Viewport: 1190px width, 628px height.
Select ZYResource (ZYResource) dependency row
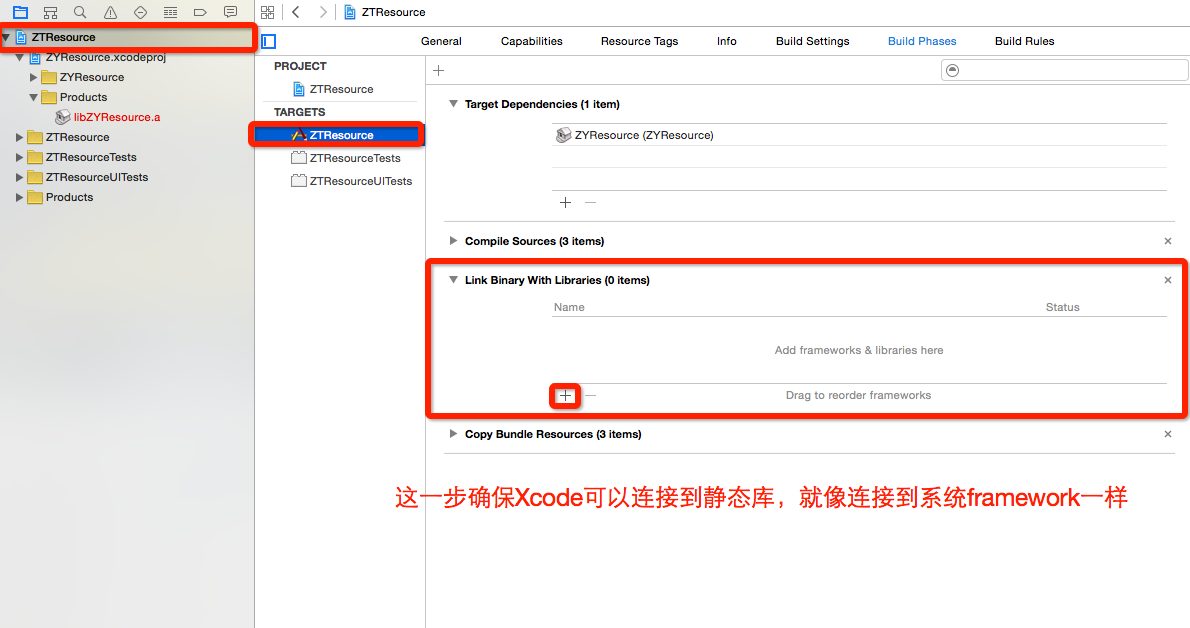click(859, 135)
